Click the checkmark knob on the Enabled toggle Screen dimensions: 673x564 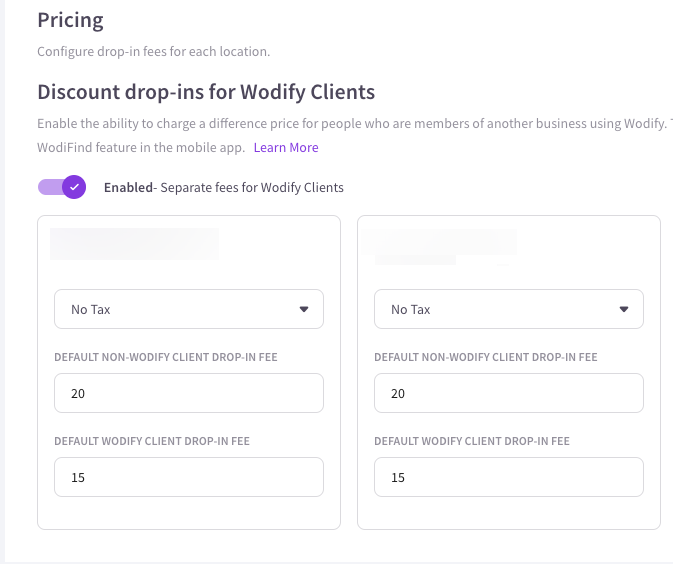pyautogui.click(x=73, y=187)
